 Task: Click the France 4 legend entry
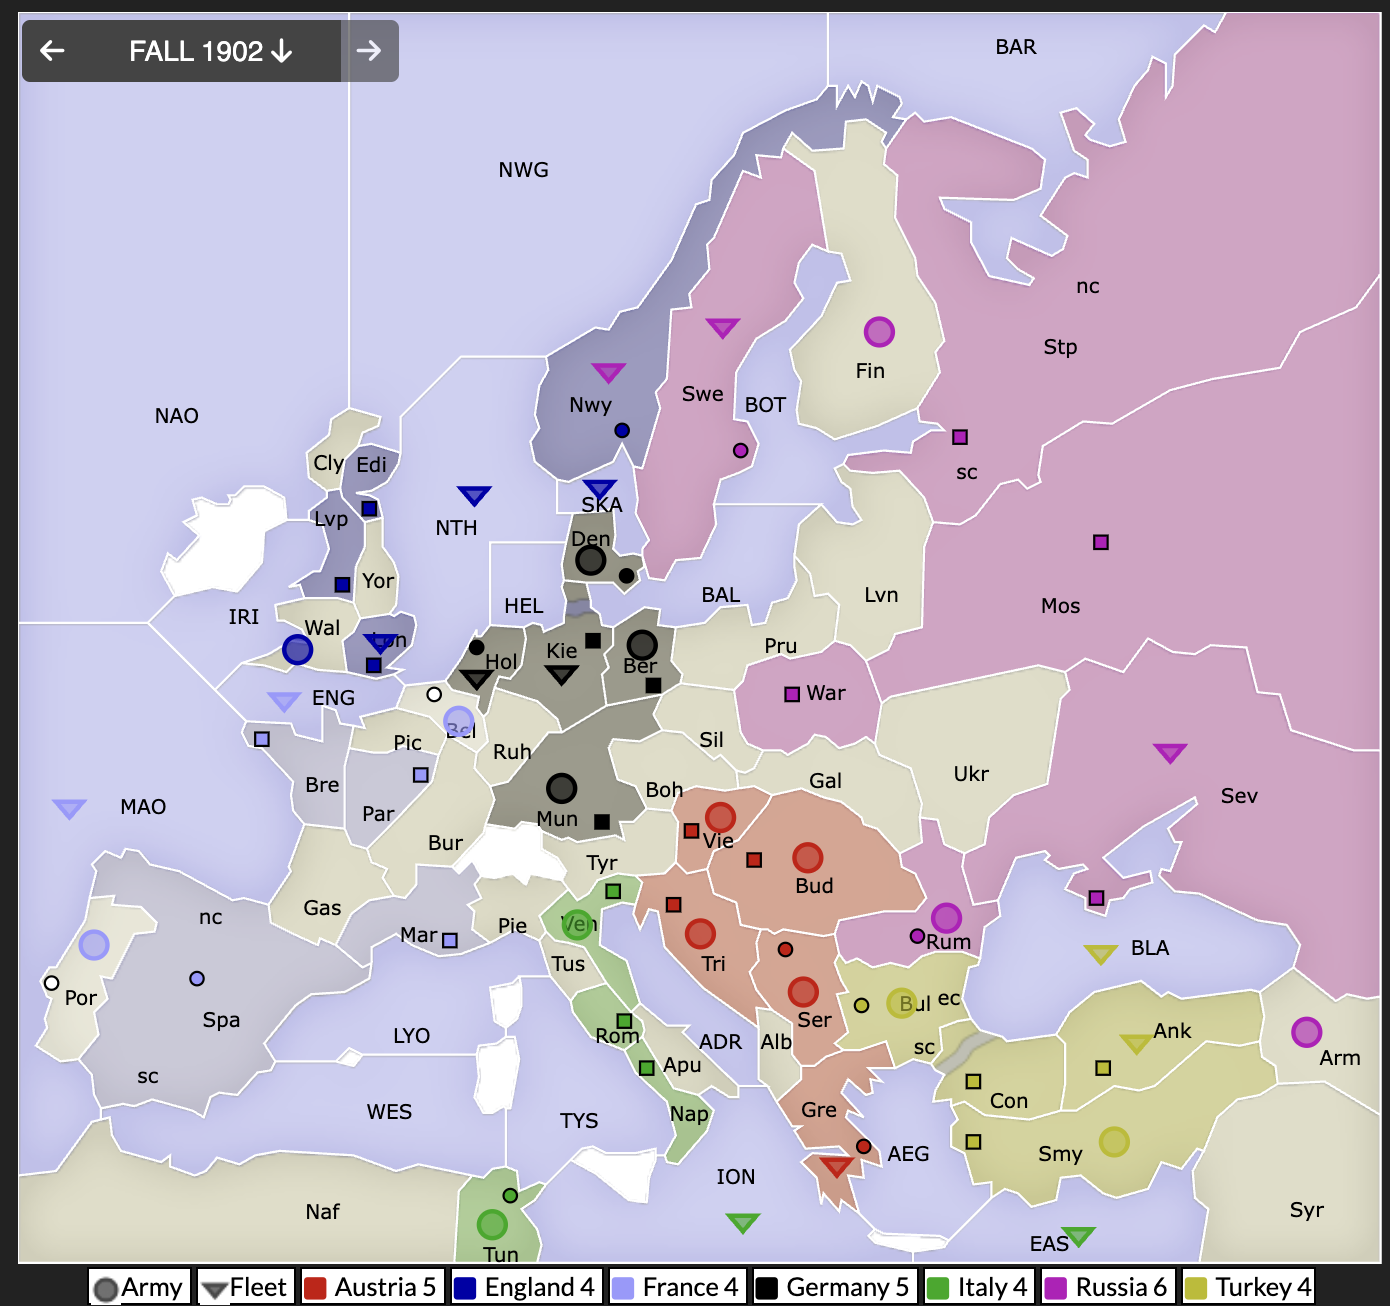point(676,1287)
